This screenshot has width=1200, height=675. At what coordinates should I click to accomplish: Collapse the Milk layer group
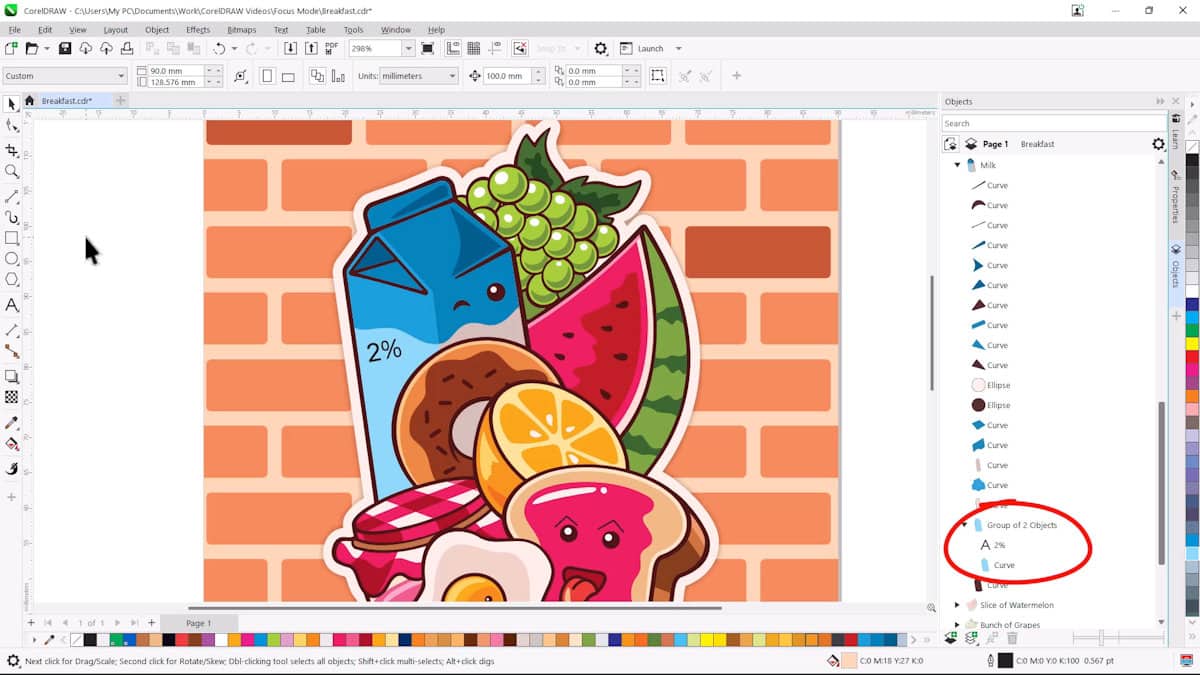[957, 164]
